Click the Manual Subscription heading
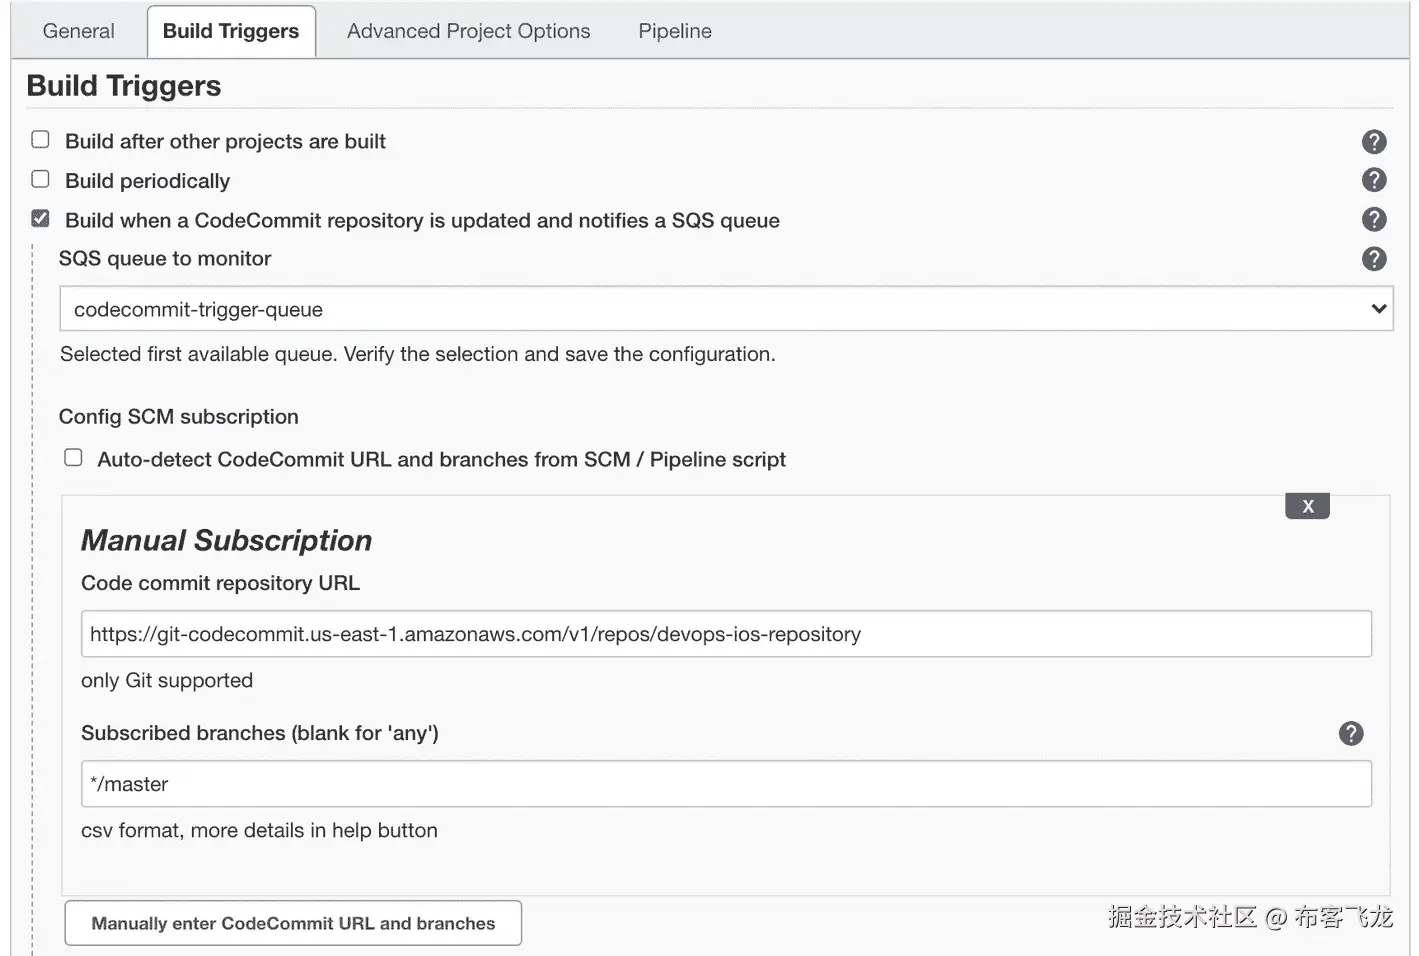 coord(226,541)
